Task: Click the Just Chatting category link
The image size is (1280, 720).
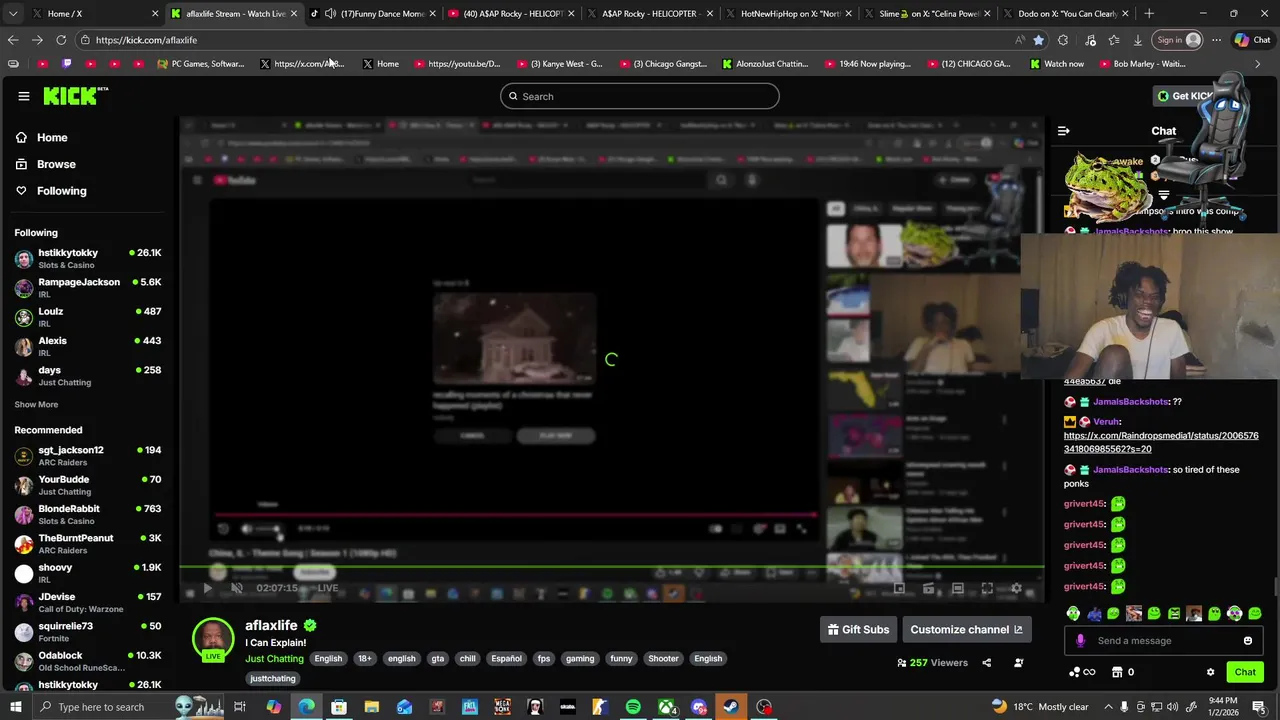Action: pyautogui.click(x=274, y=659)
